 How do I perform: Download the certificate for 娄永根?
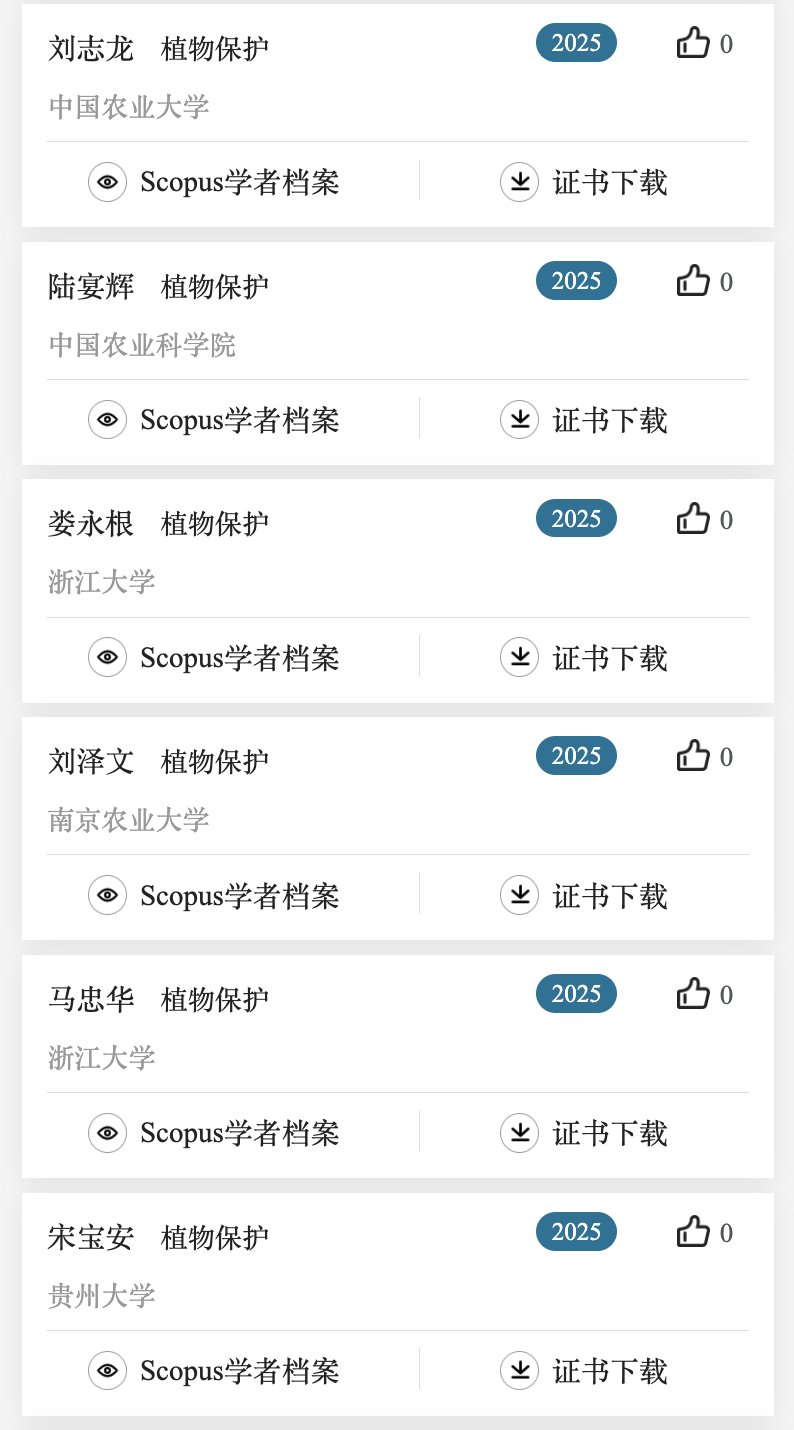point(609,658)
